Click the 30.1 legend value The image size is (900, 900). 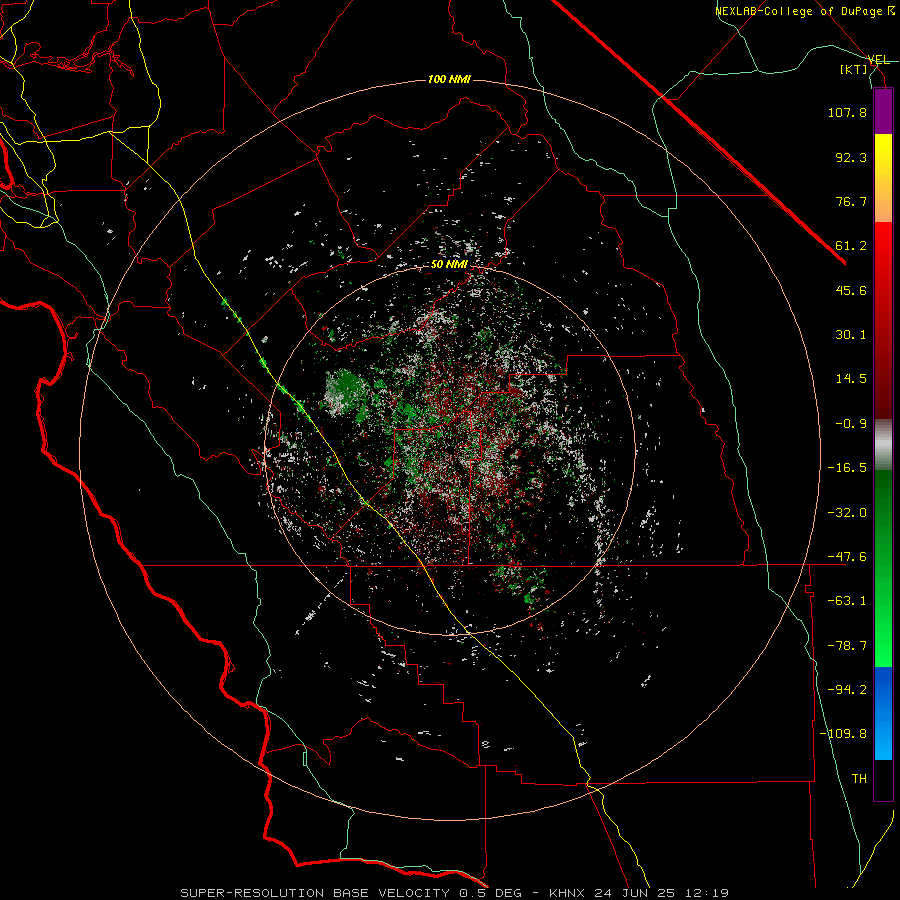851,335
